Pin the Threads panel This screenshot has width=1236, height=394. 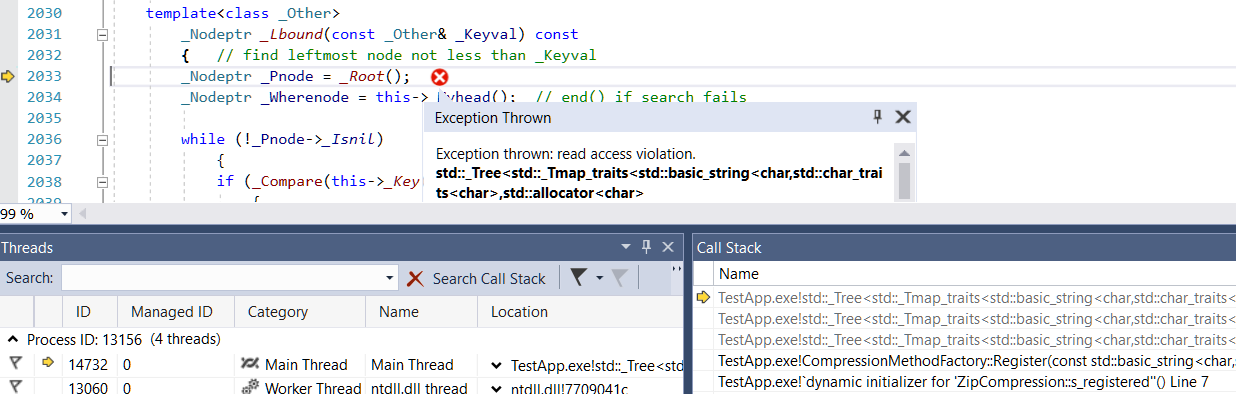646,247
